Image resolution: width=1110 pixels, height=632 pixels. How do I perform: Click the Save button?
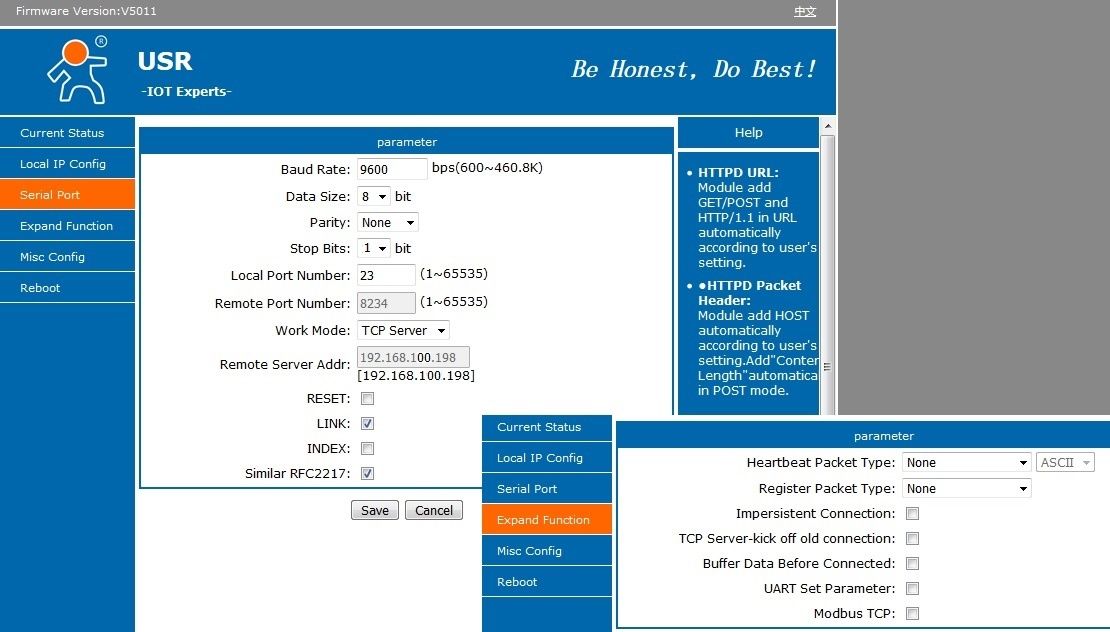(x=374, y=510)
